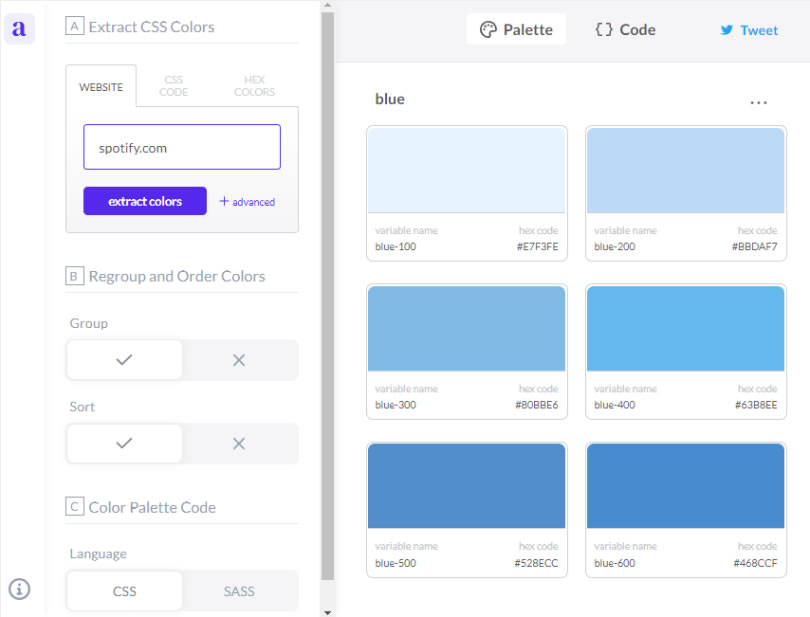Open the three-dots menu for blue group

point(758,101)
